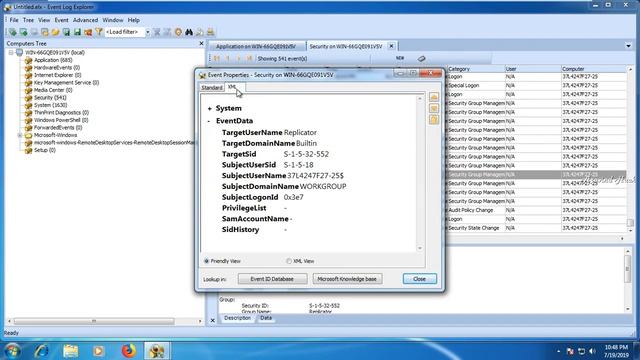Close the Security on WIN-66GQE091VSV tab
This screenshot has height=360, width=640.
point(391,46)
